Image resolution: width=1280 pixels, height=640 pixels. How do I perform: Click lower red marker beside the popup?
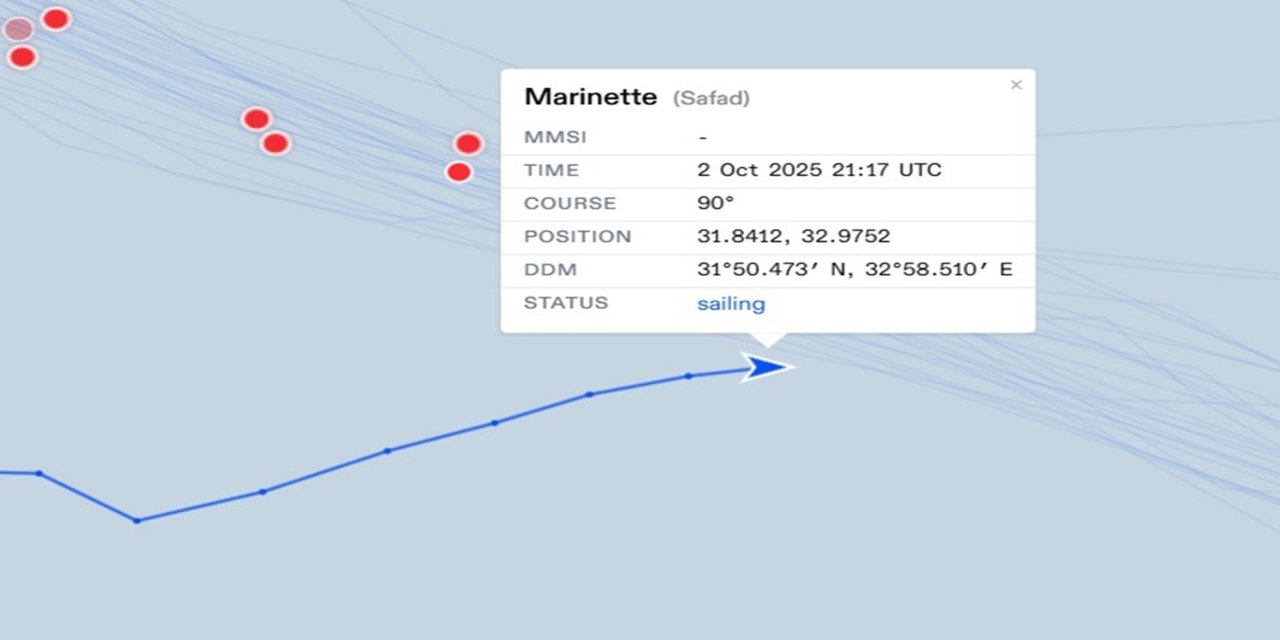click(459, 172)
